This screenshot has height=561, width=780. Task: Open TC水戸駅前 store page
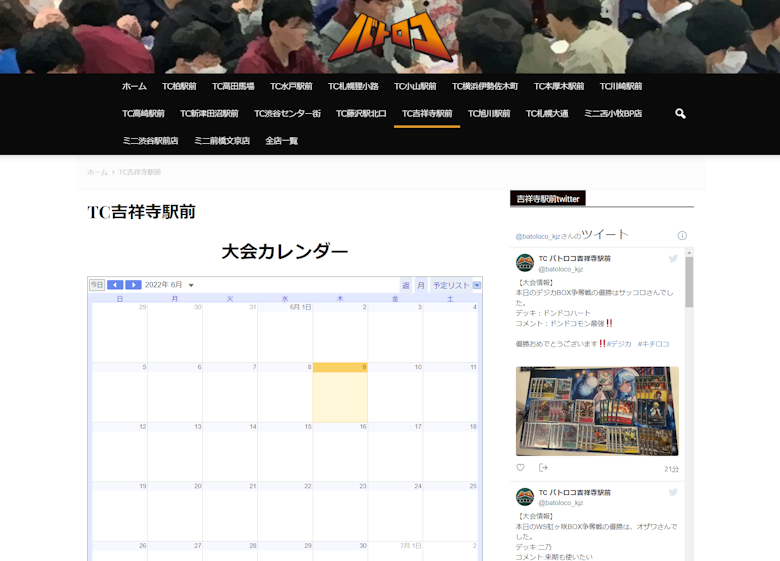291,87
